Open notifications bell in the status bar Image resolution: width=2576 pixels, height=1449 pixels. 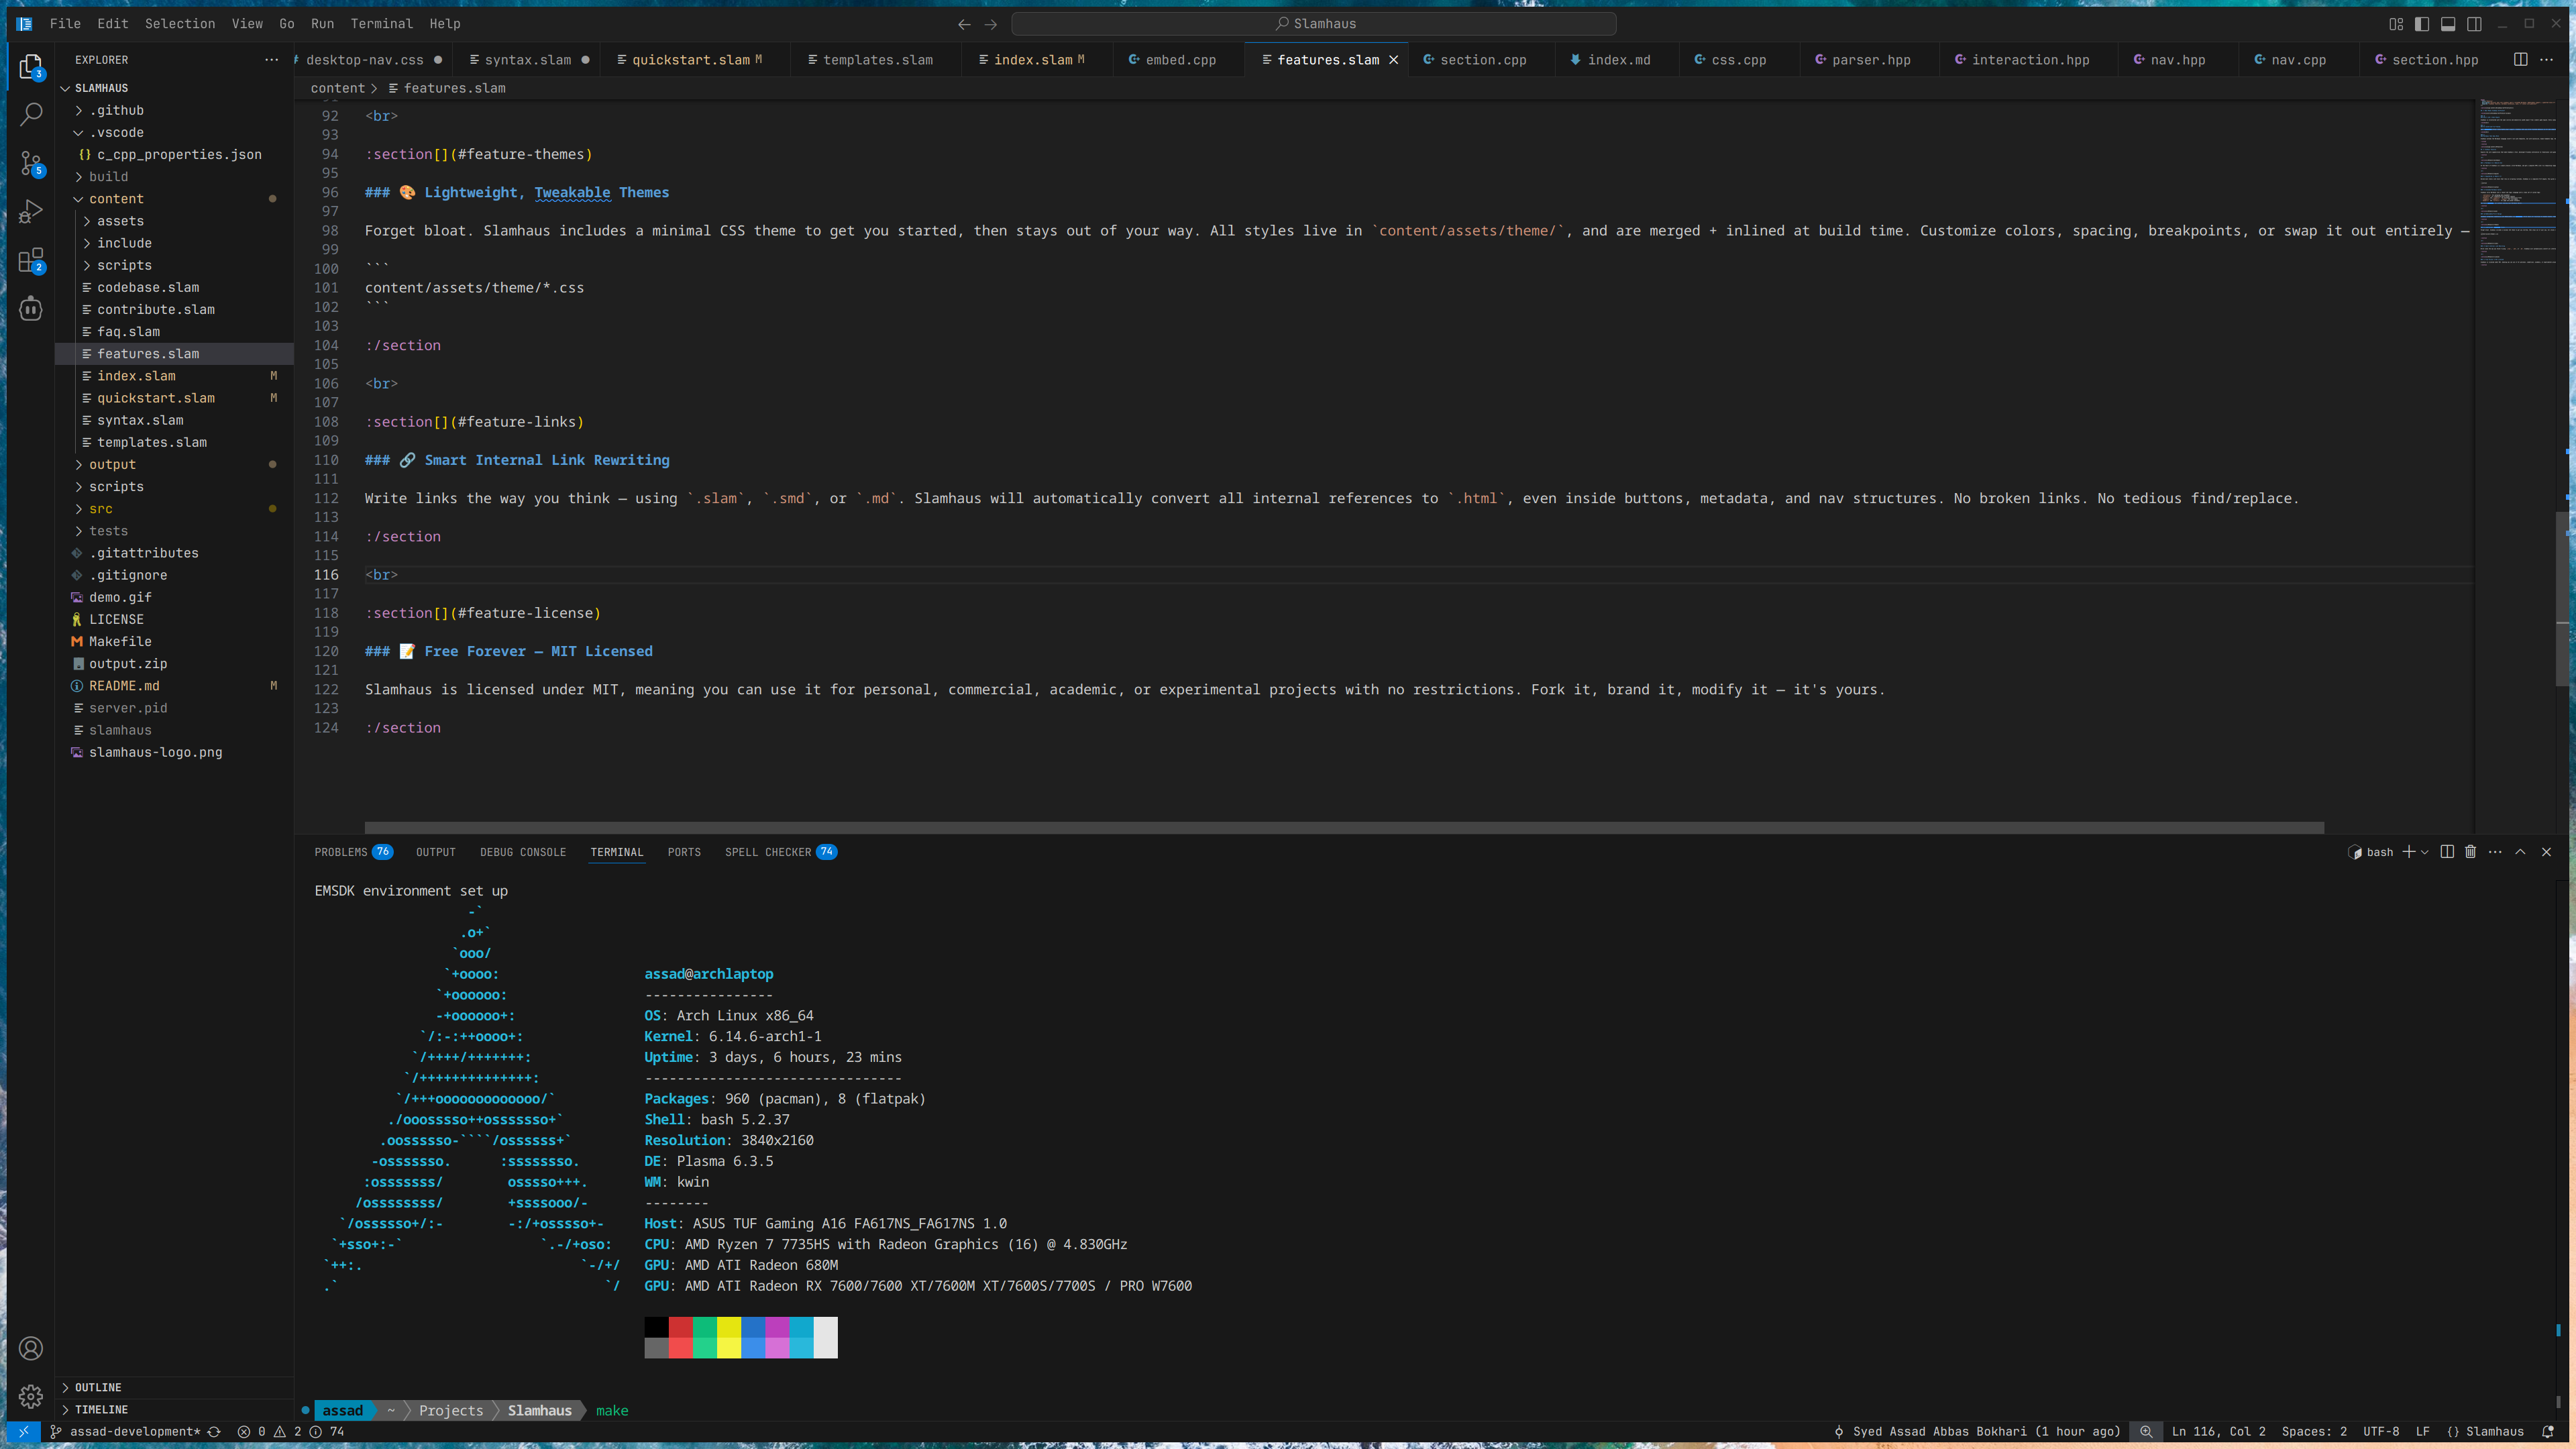tap(2548, 1432)
